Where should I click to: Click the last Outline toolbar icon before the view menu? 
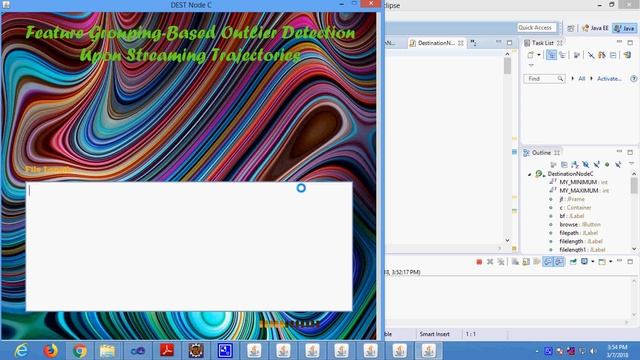[x=618, y=164]
